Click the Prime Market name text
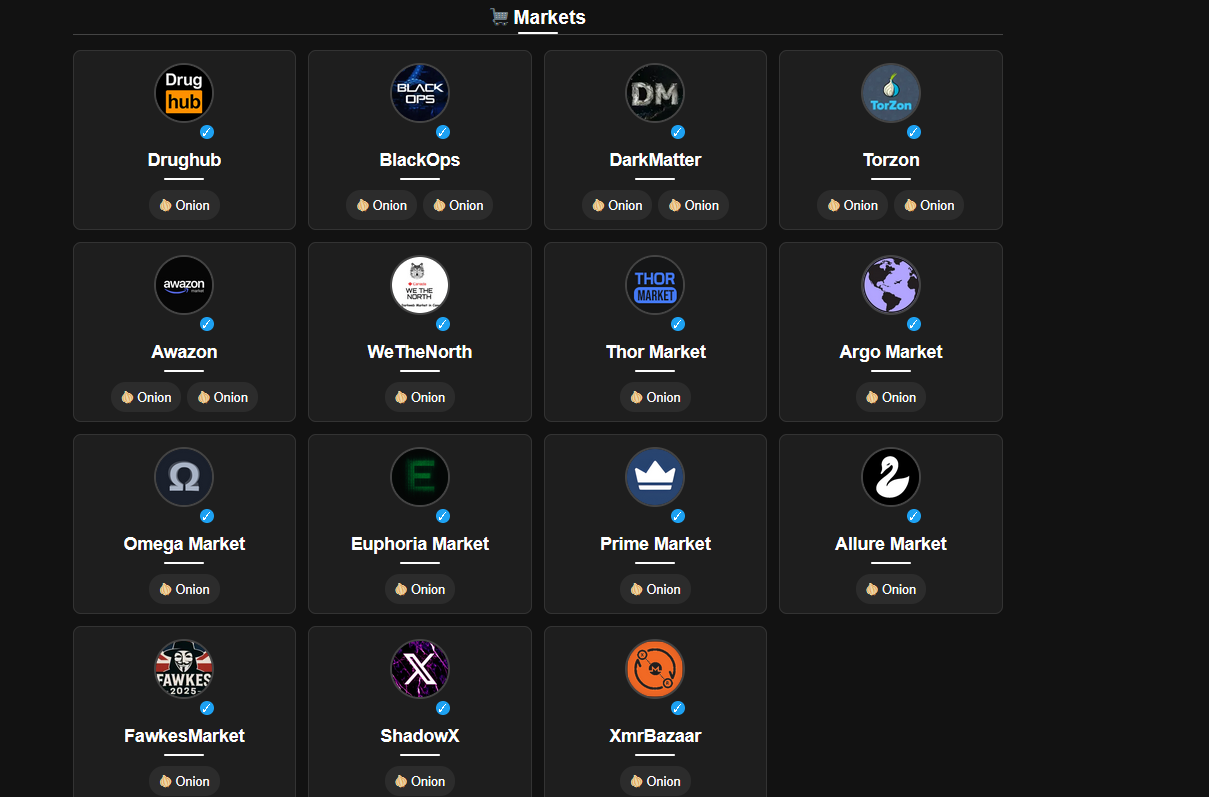1209x797 pixels. (x=655, y=544)
